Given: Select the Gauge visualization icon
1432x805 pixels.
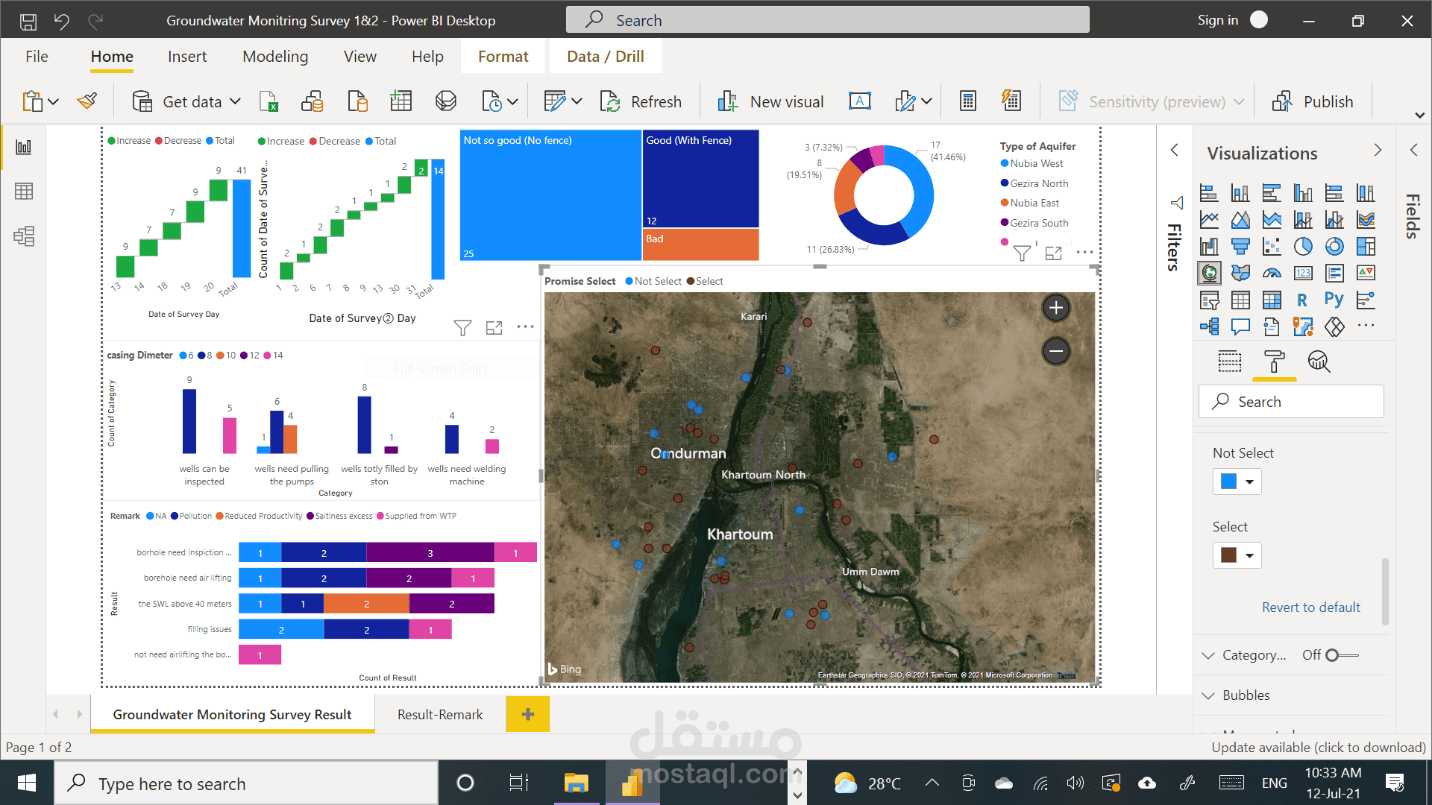Looking at the screenshot, I should pos(1272,273).
